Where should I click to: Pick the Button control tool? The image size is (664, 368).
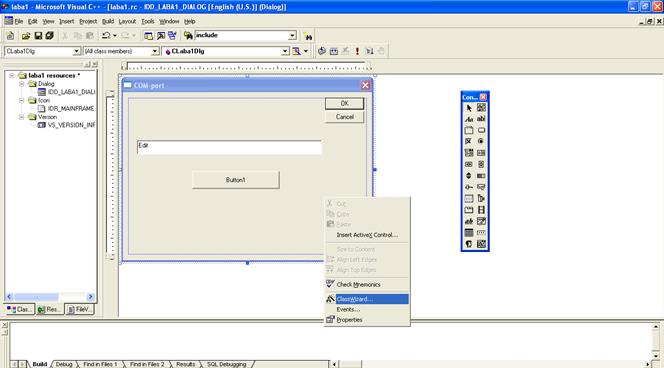481,130
